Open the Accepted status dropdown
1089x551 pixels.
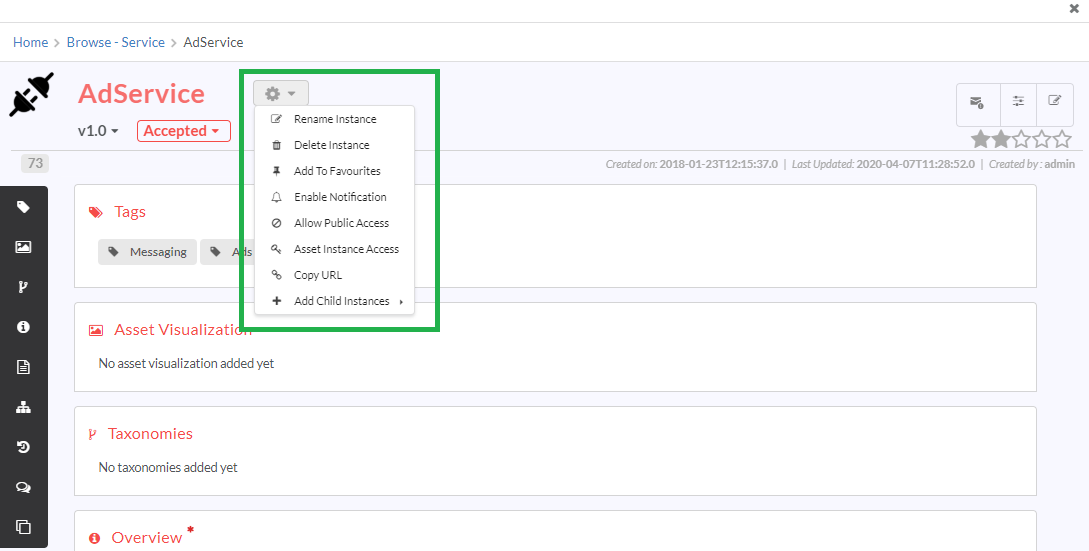pos(183,131)
